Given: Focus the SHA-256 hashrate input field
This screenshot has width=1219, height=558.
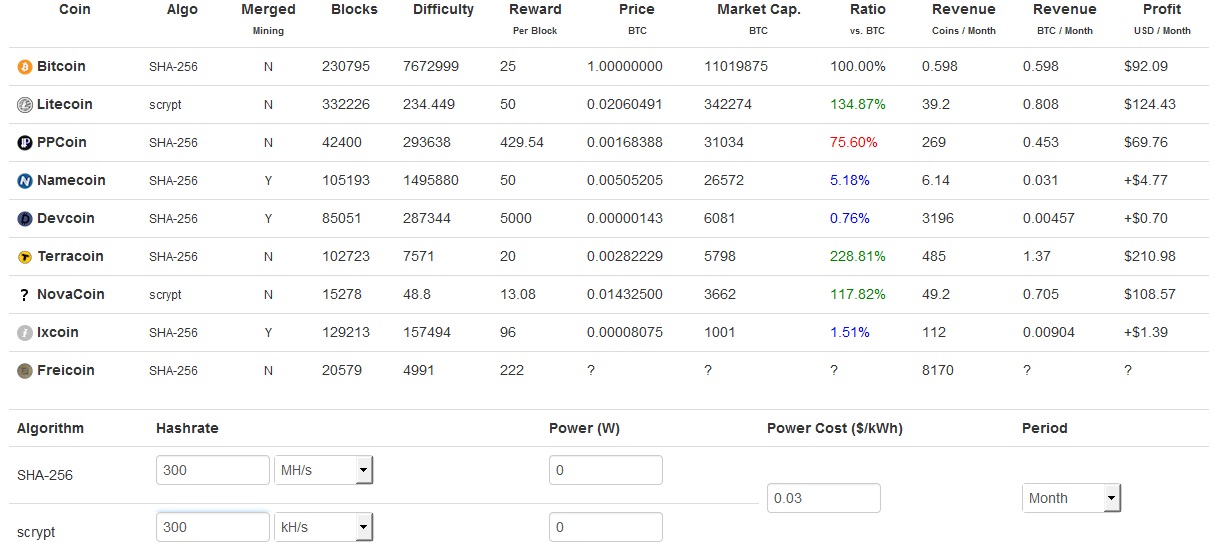Looking at the screenshot, I should [213, 470].
